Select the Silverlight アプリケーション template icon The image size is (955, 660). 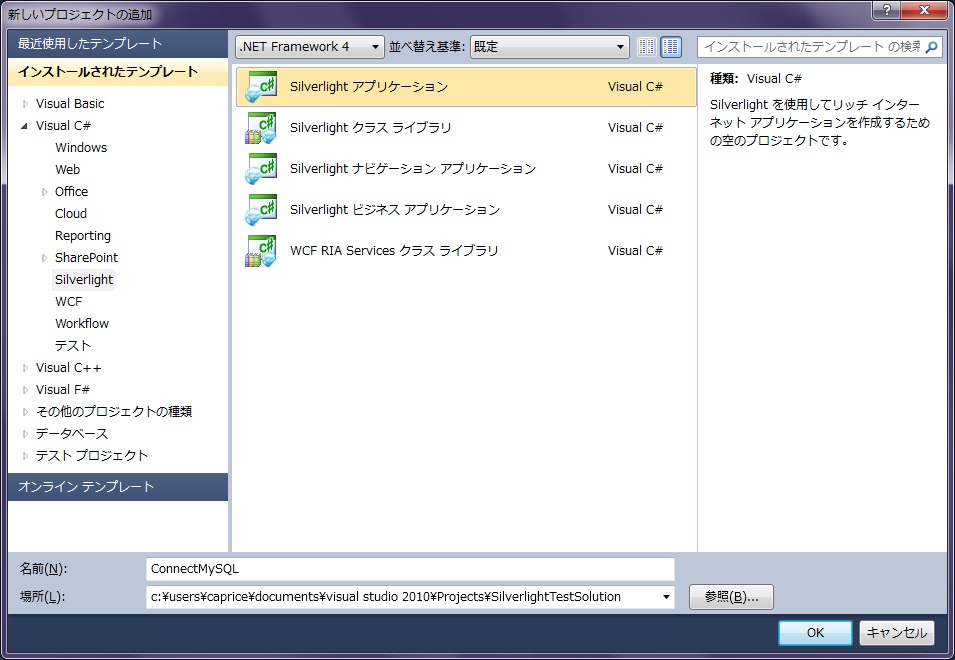[x=261, y=87]
